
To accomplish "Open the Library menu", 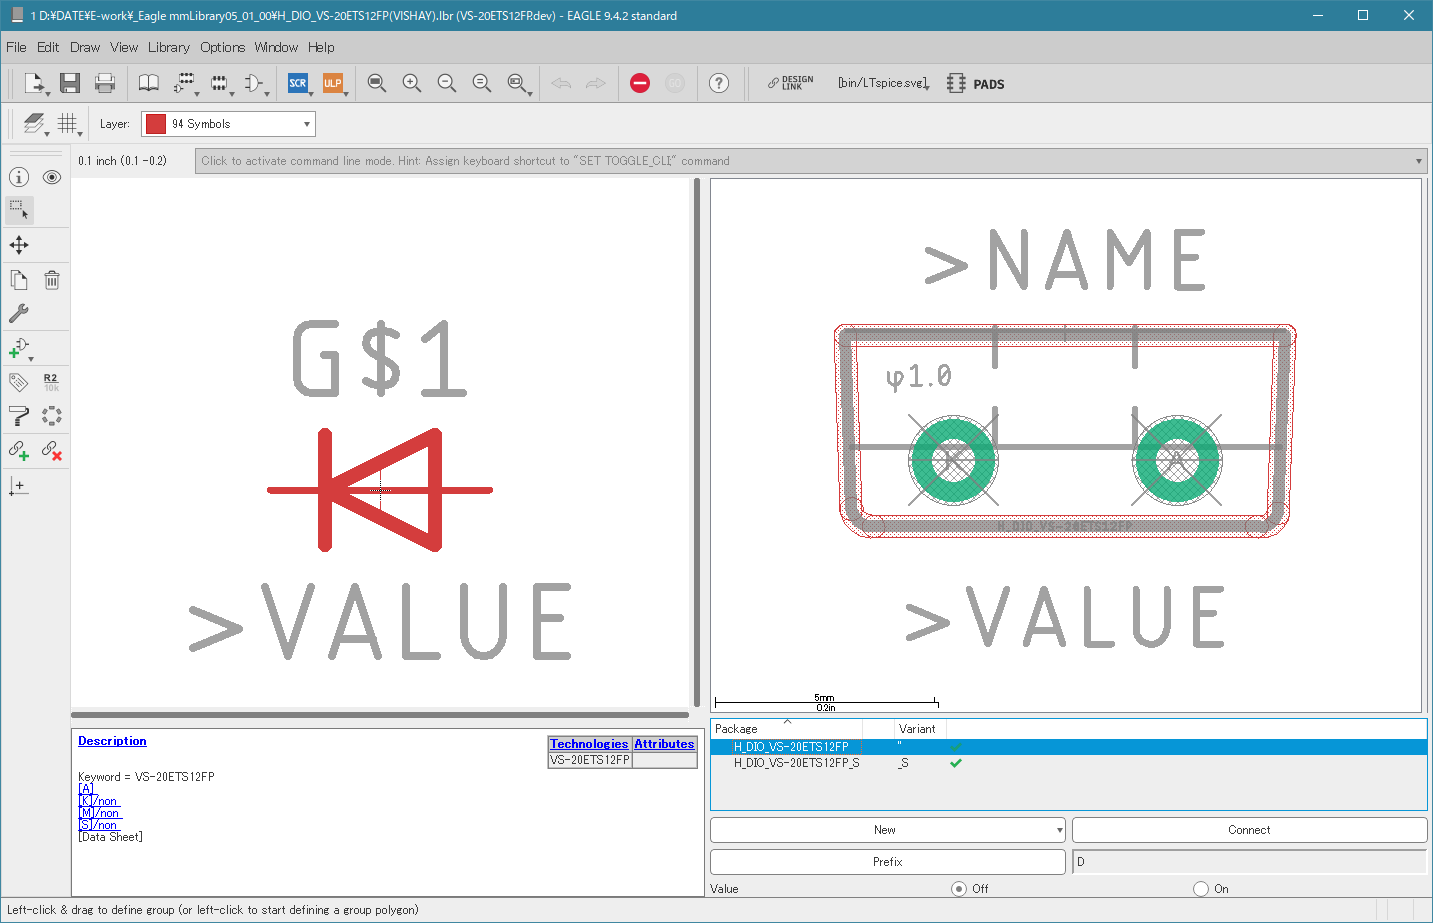I will [x=168, y=47].
